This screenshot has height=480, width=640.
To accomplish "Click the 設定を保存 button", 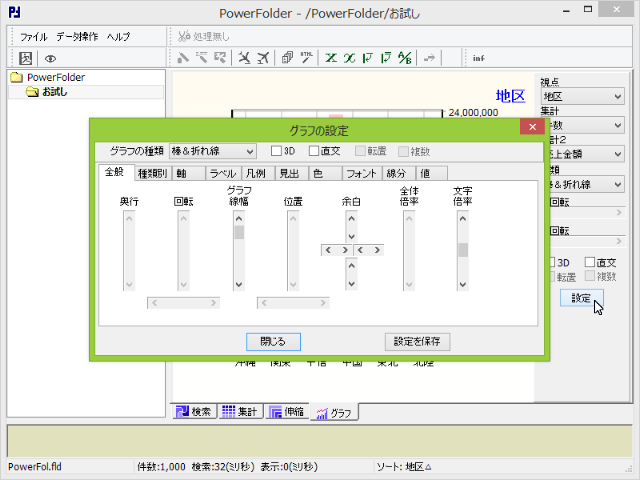I will [417, 342].
